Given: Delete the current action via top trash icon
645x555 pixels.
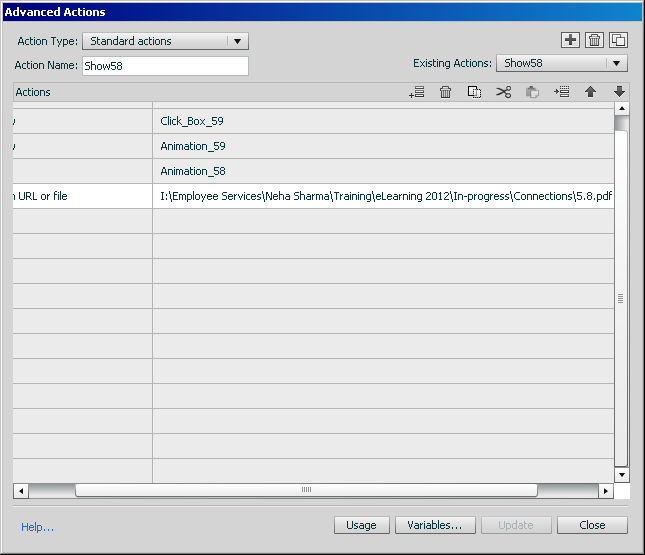Looking at the screenshot, I should [x=594, y=40].
